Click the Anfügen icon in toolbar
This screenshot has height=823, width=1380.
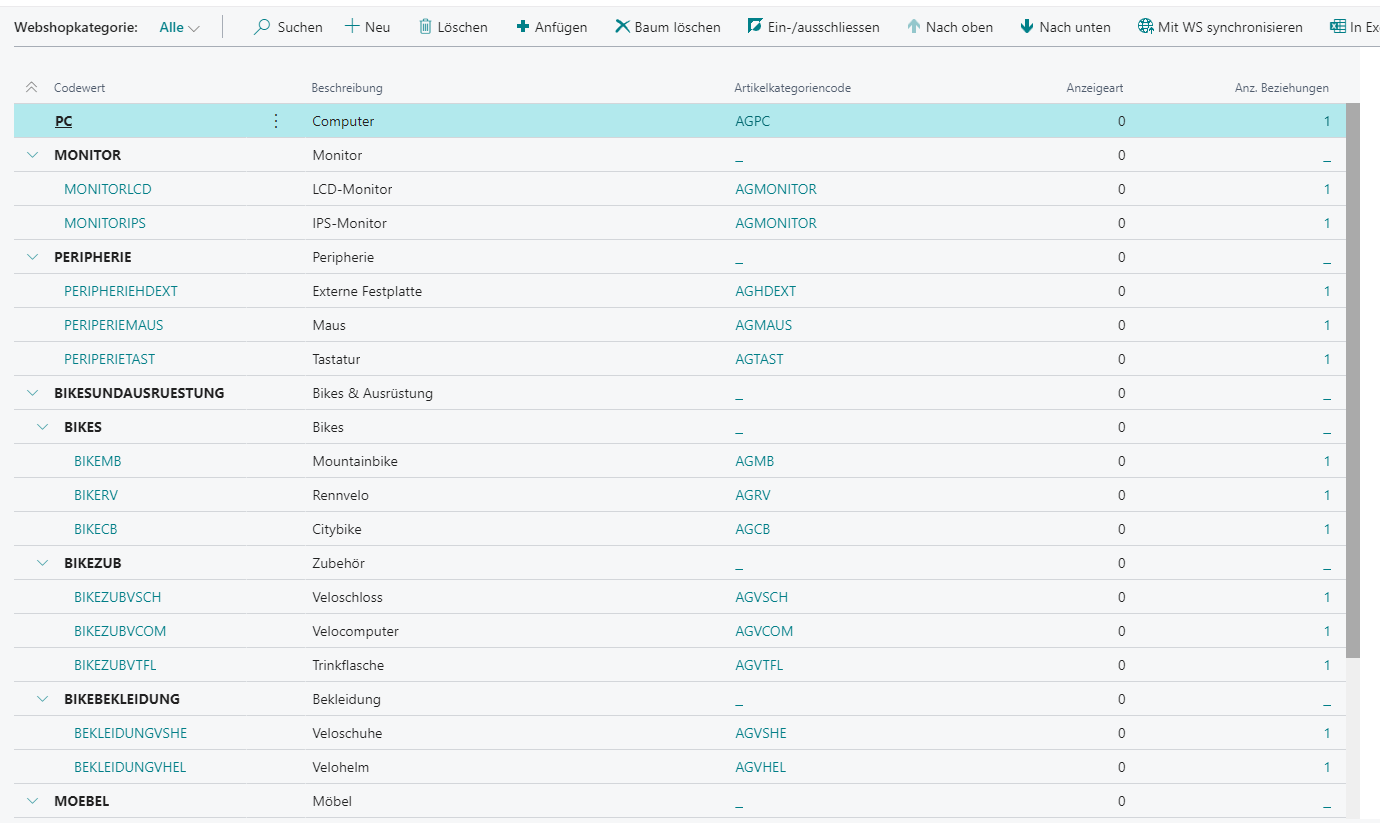click(x=523, y=27)
